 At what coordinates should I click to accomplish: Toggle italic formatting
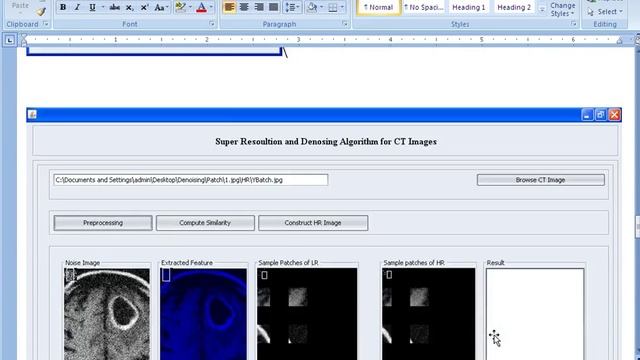(77, 7)
